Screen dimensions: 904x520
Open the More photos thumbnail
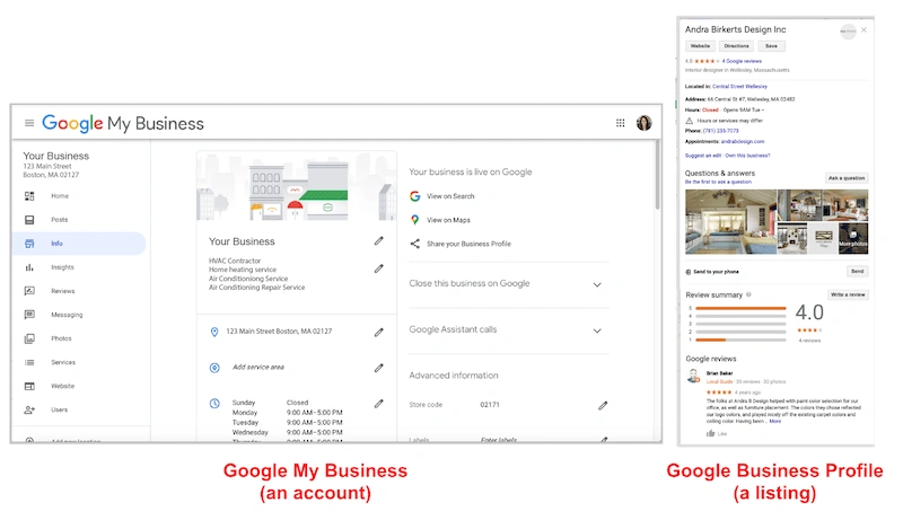coord(853,238)
